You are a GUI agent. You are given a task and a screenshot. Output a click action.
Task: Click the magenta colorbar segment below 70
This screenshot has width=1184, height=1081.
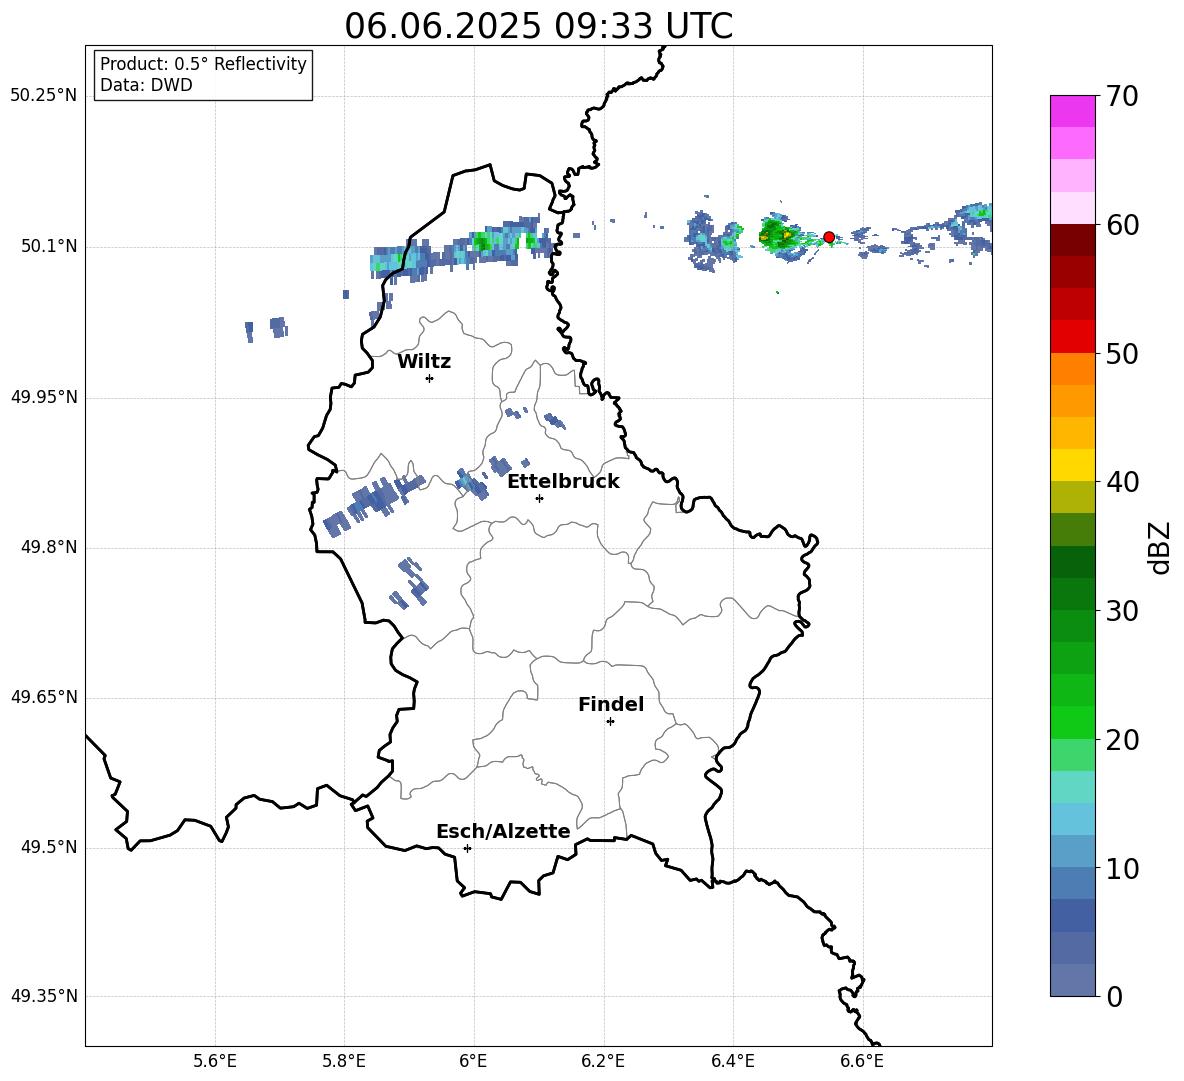pyautogui.click(x=1072, y=112)
